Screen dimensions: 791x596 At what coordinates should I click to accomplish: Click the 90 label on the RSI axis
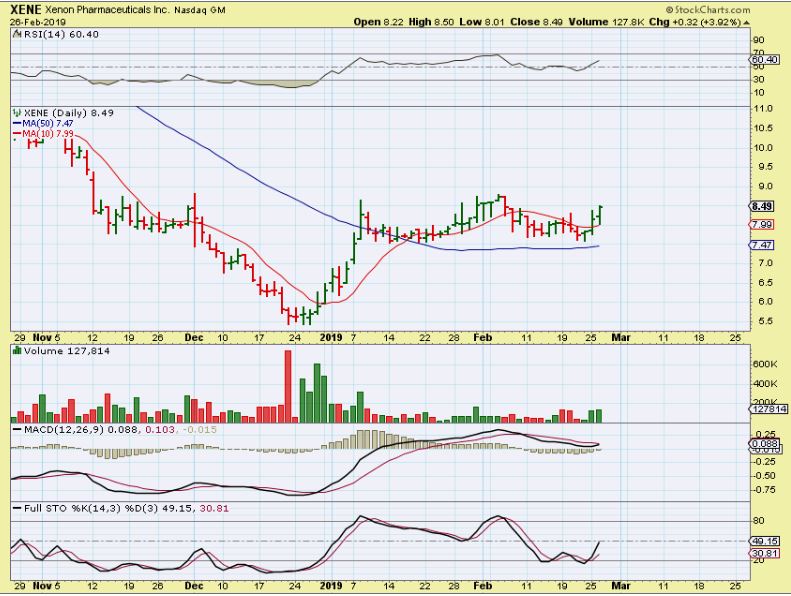click(x=758, y=40)
